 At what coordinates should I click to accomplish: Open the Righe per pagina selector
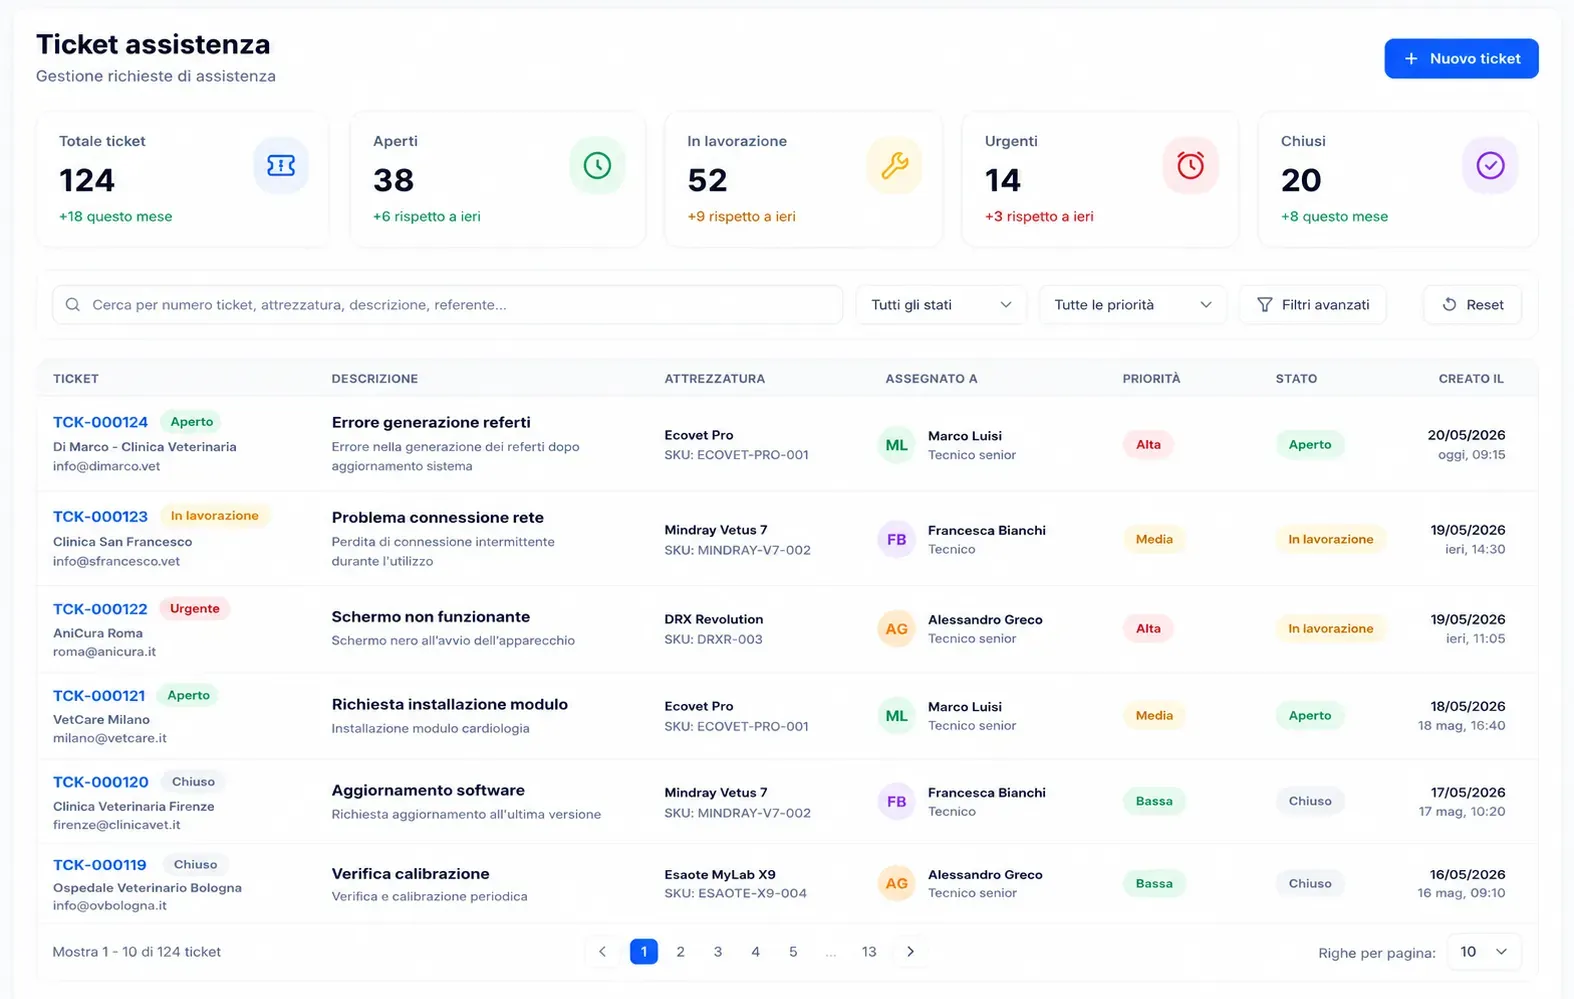[x=1484, y=952]
